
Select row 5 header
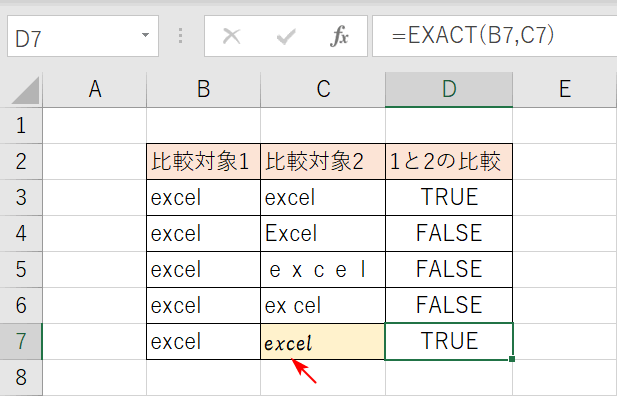pos(21,270)
